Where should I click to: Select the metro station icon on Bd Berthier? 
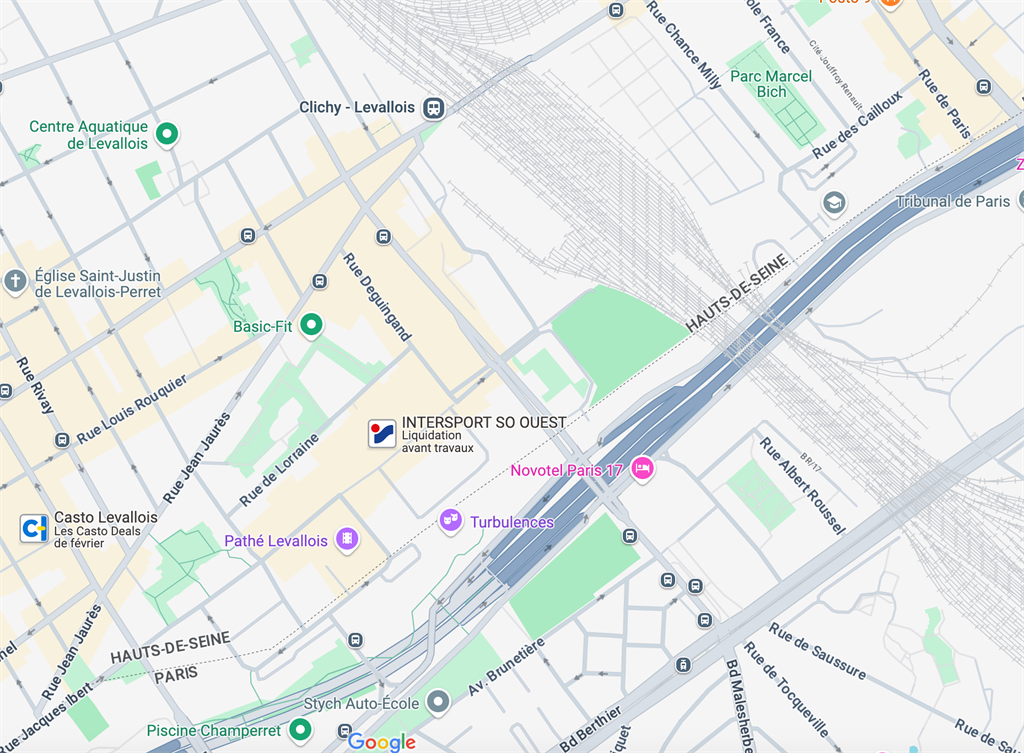683,665
